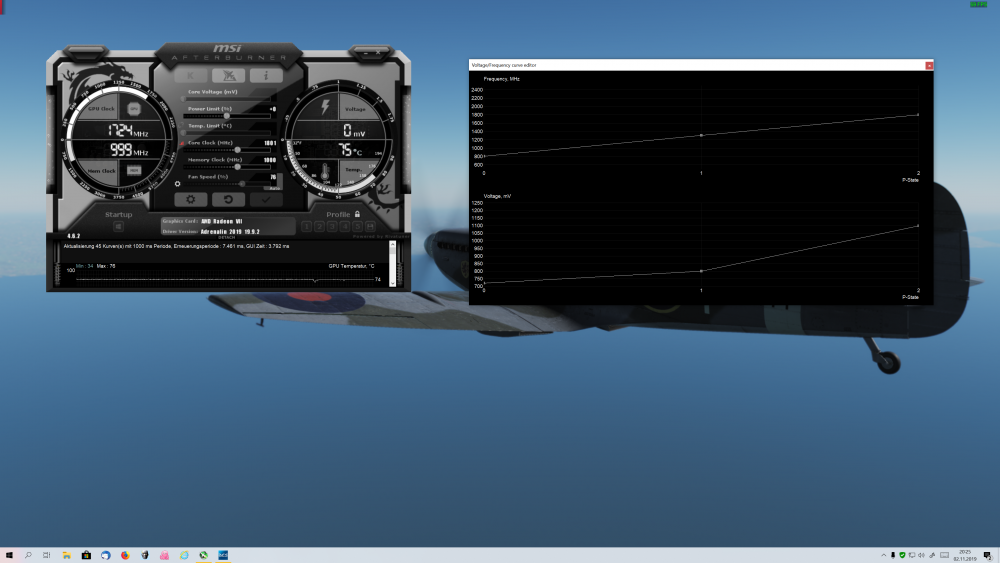Open Firefox from the Windows taskbar

(x=125, y=555)
